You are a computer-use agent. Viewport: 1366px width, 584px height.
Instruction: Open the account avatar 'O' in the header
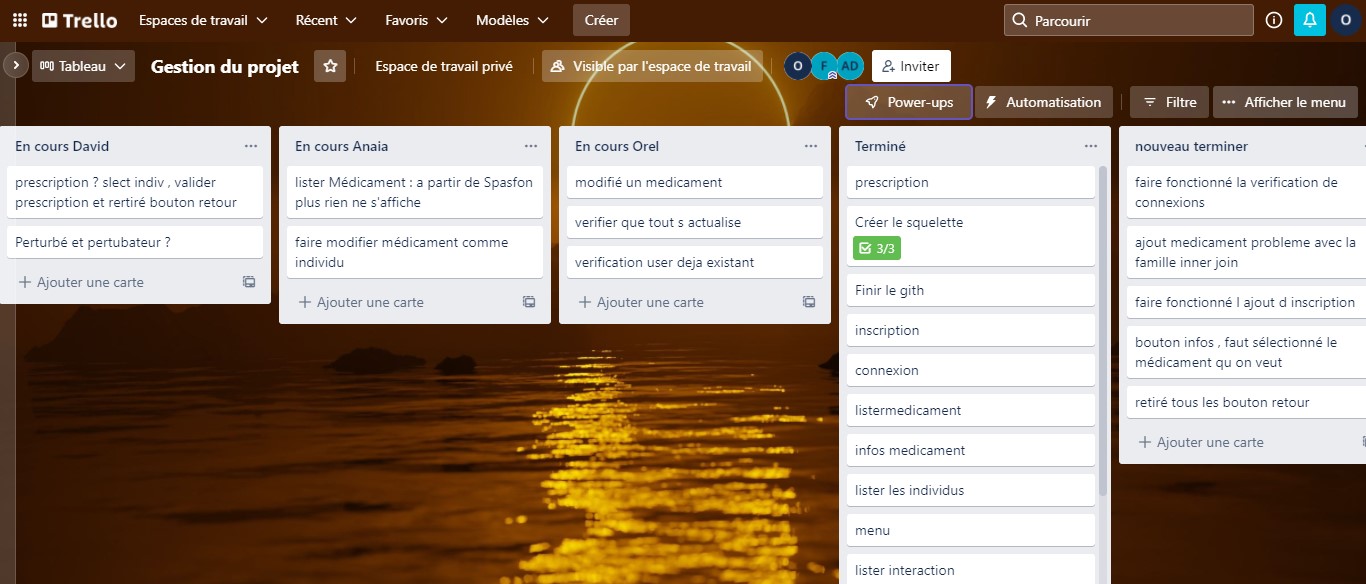click(1346, 20)
